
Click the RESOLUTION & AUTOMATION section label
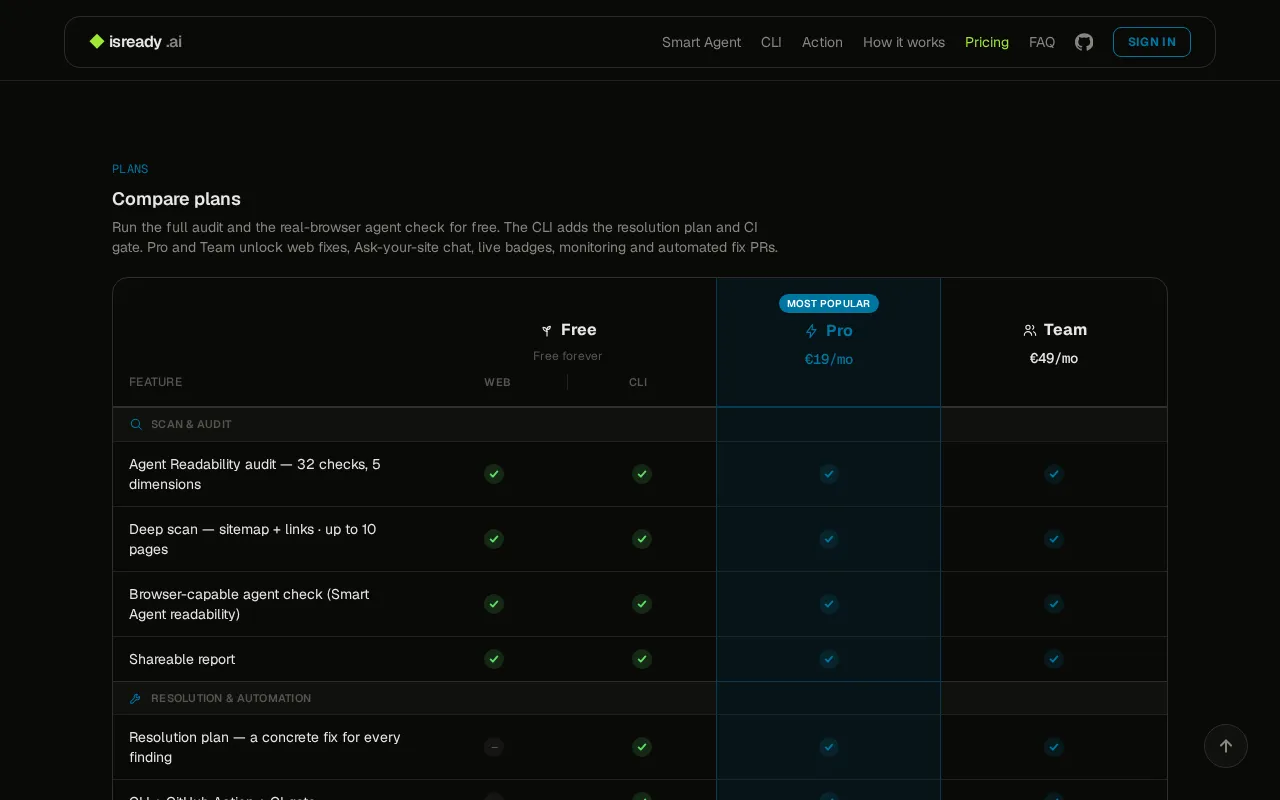click(231, 698)
